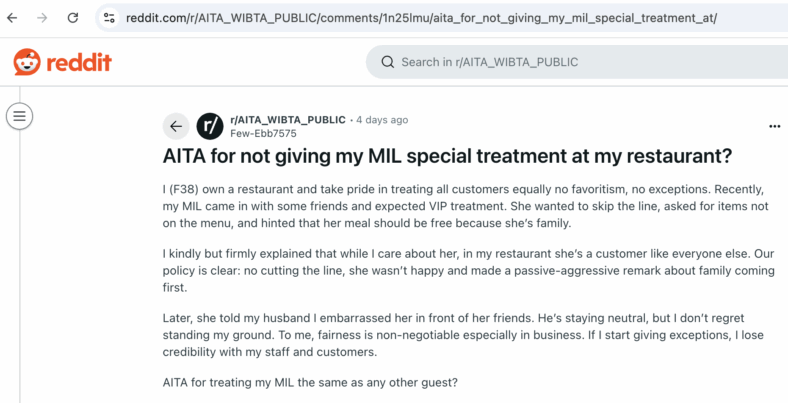This screenshot has width=788, height=403.
Task: Click the reddit wordmark text
Action: [79, 63]
